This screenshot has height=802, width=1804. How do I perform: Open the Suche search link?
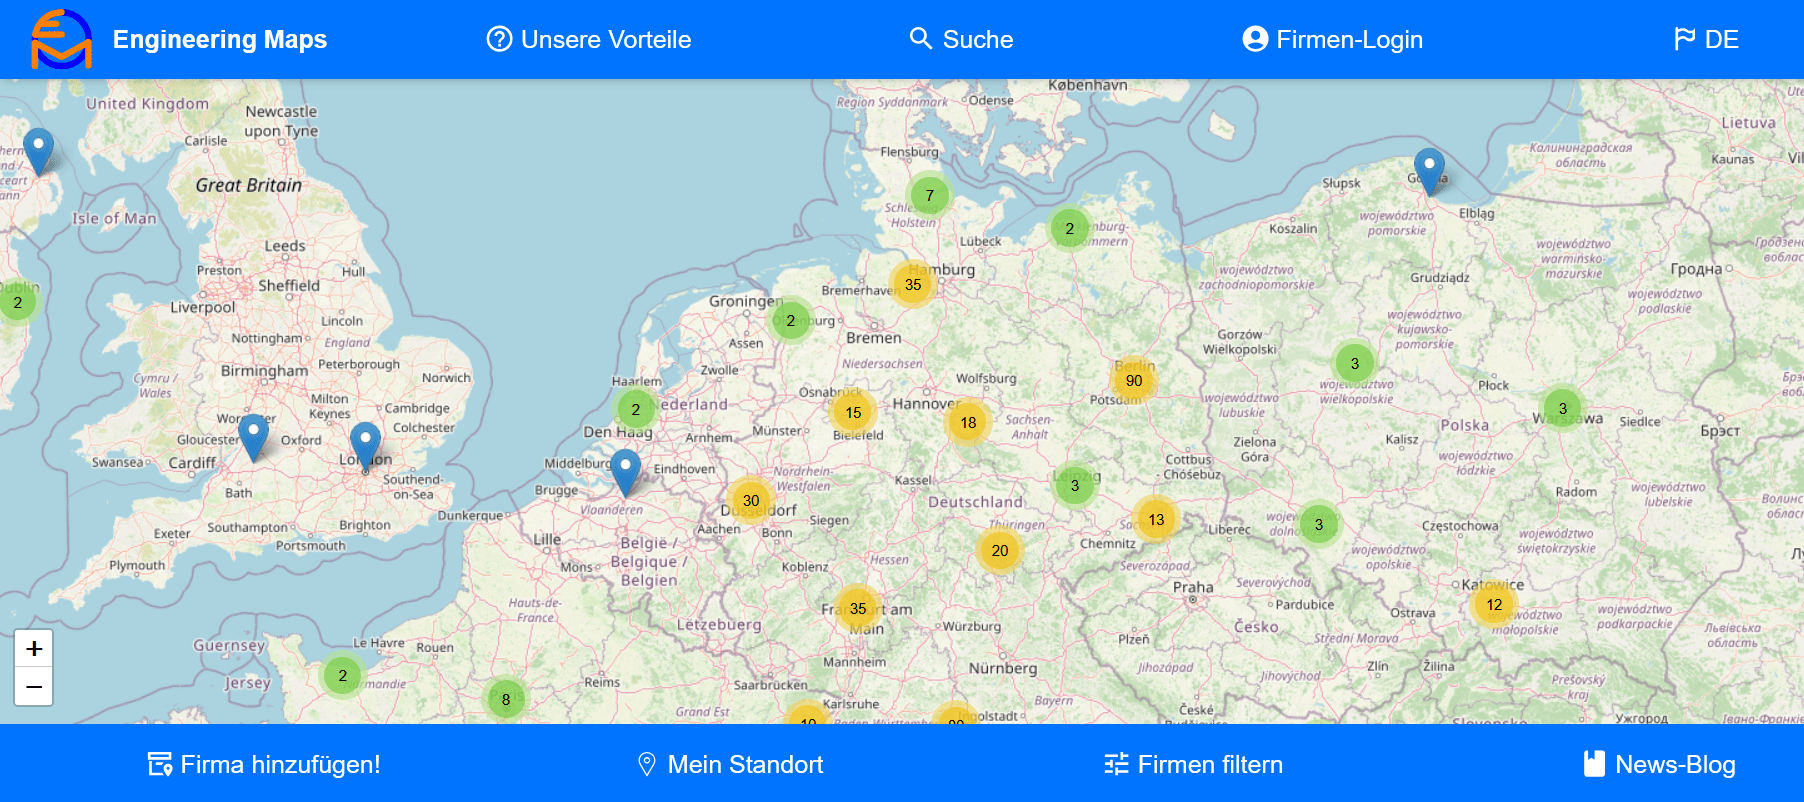point(961,39)
